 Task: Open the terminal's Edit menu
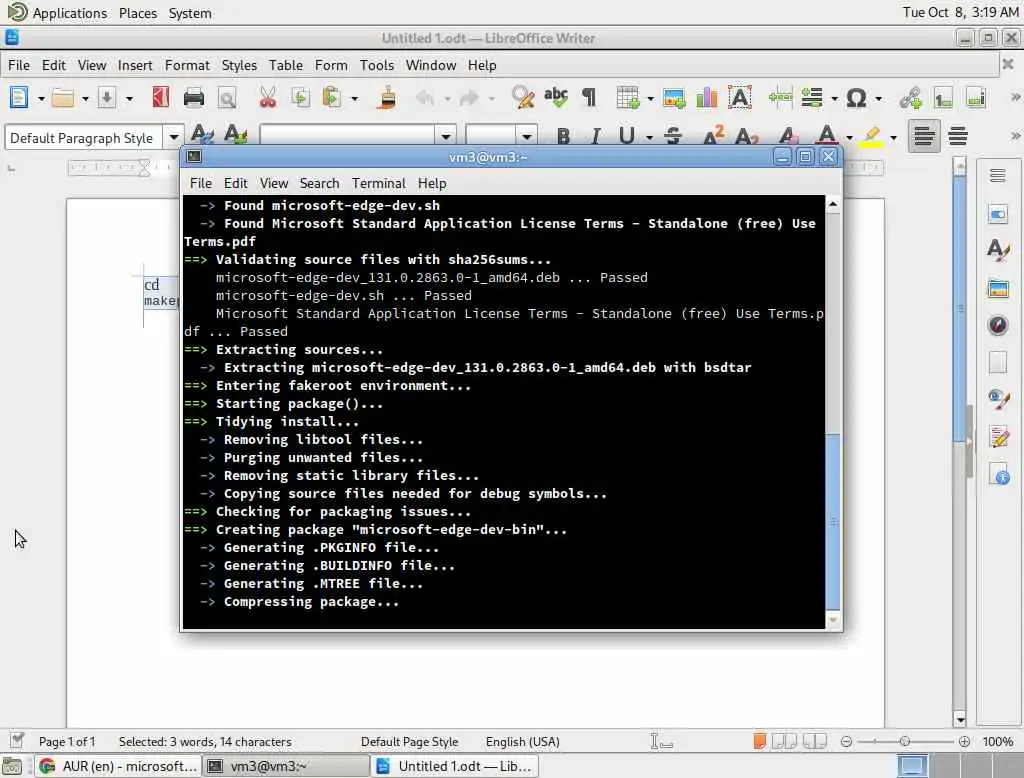235,184
